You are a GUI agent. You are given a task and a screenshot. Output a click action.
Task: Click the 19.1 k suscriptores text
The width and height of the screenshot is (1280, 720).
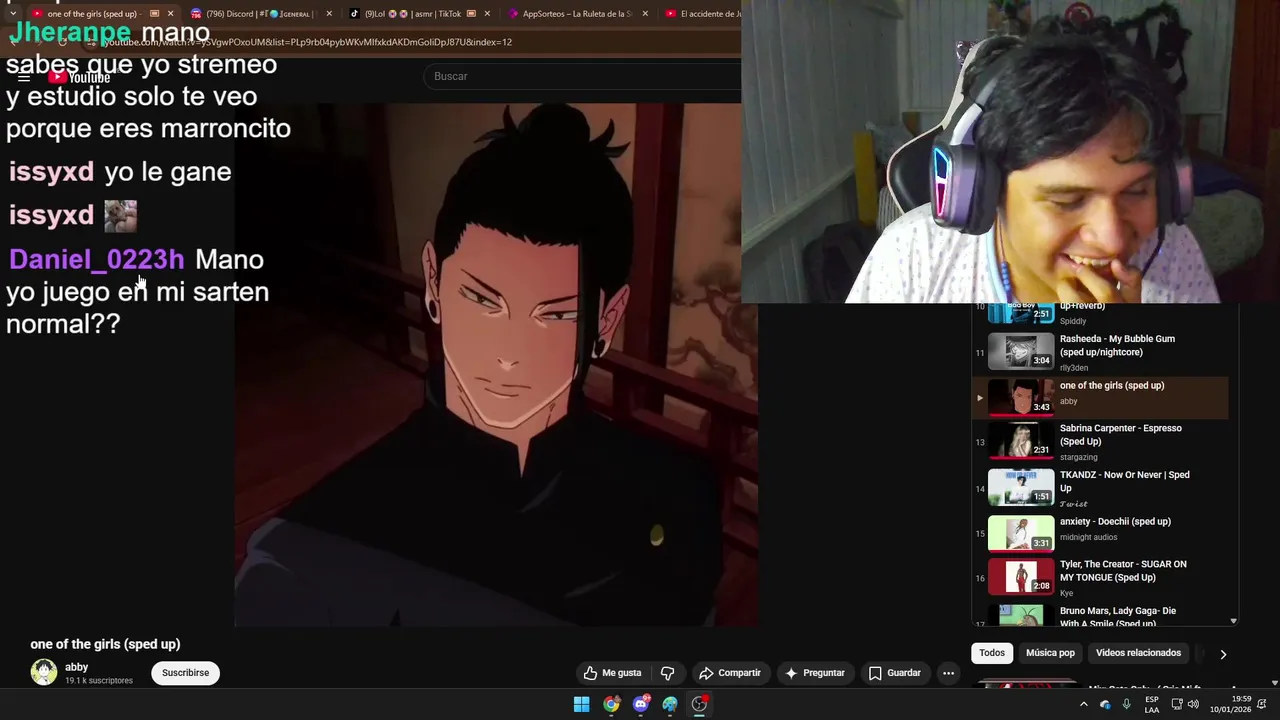99,681
